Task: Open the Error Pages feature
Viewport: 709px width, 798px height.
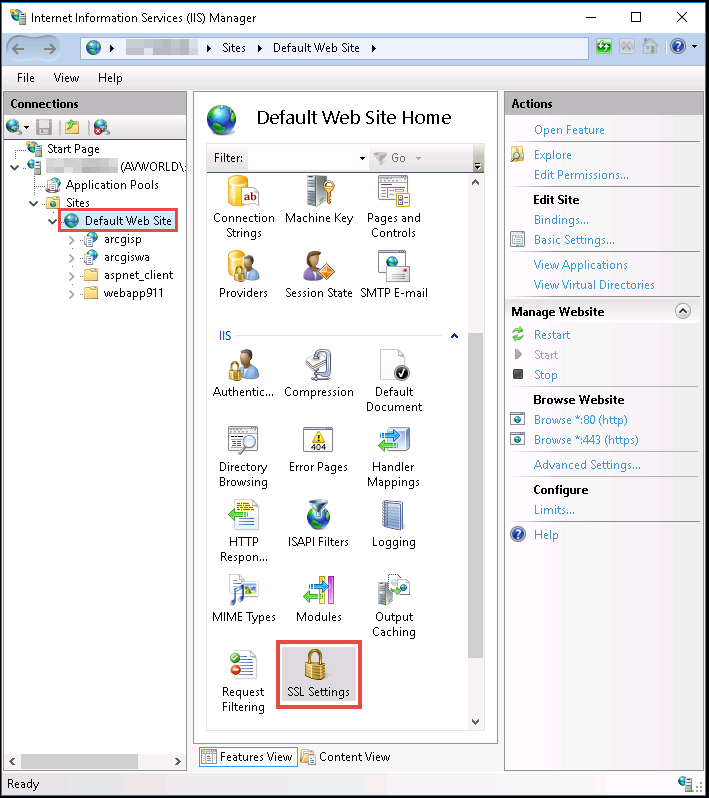Action: pyautogui.click(x=319, y=449)
